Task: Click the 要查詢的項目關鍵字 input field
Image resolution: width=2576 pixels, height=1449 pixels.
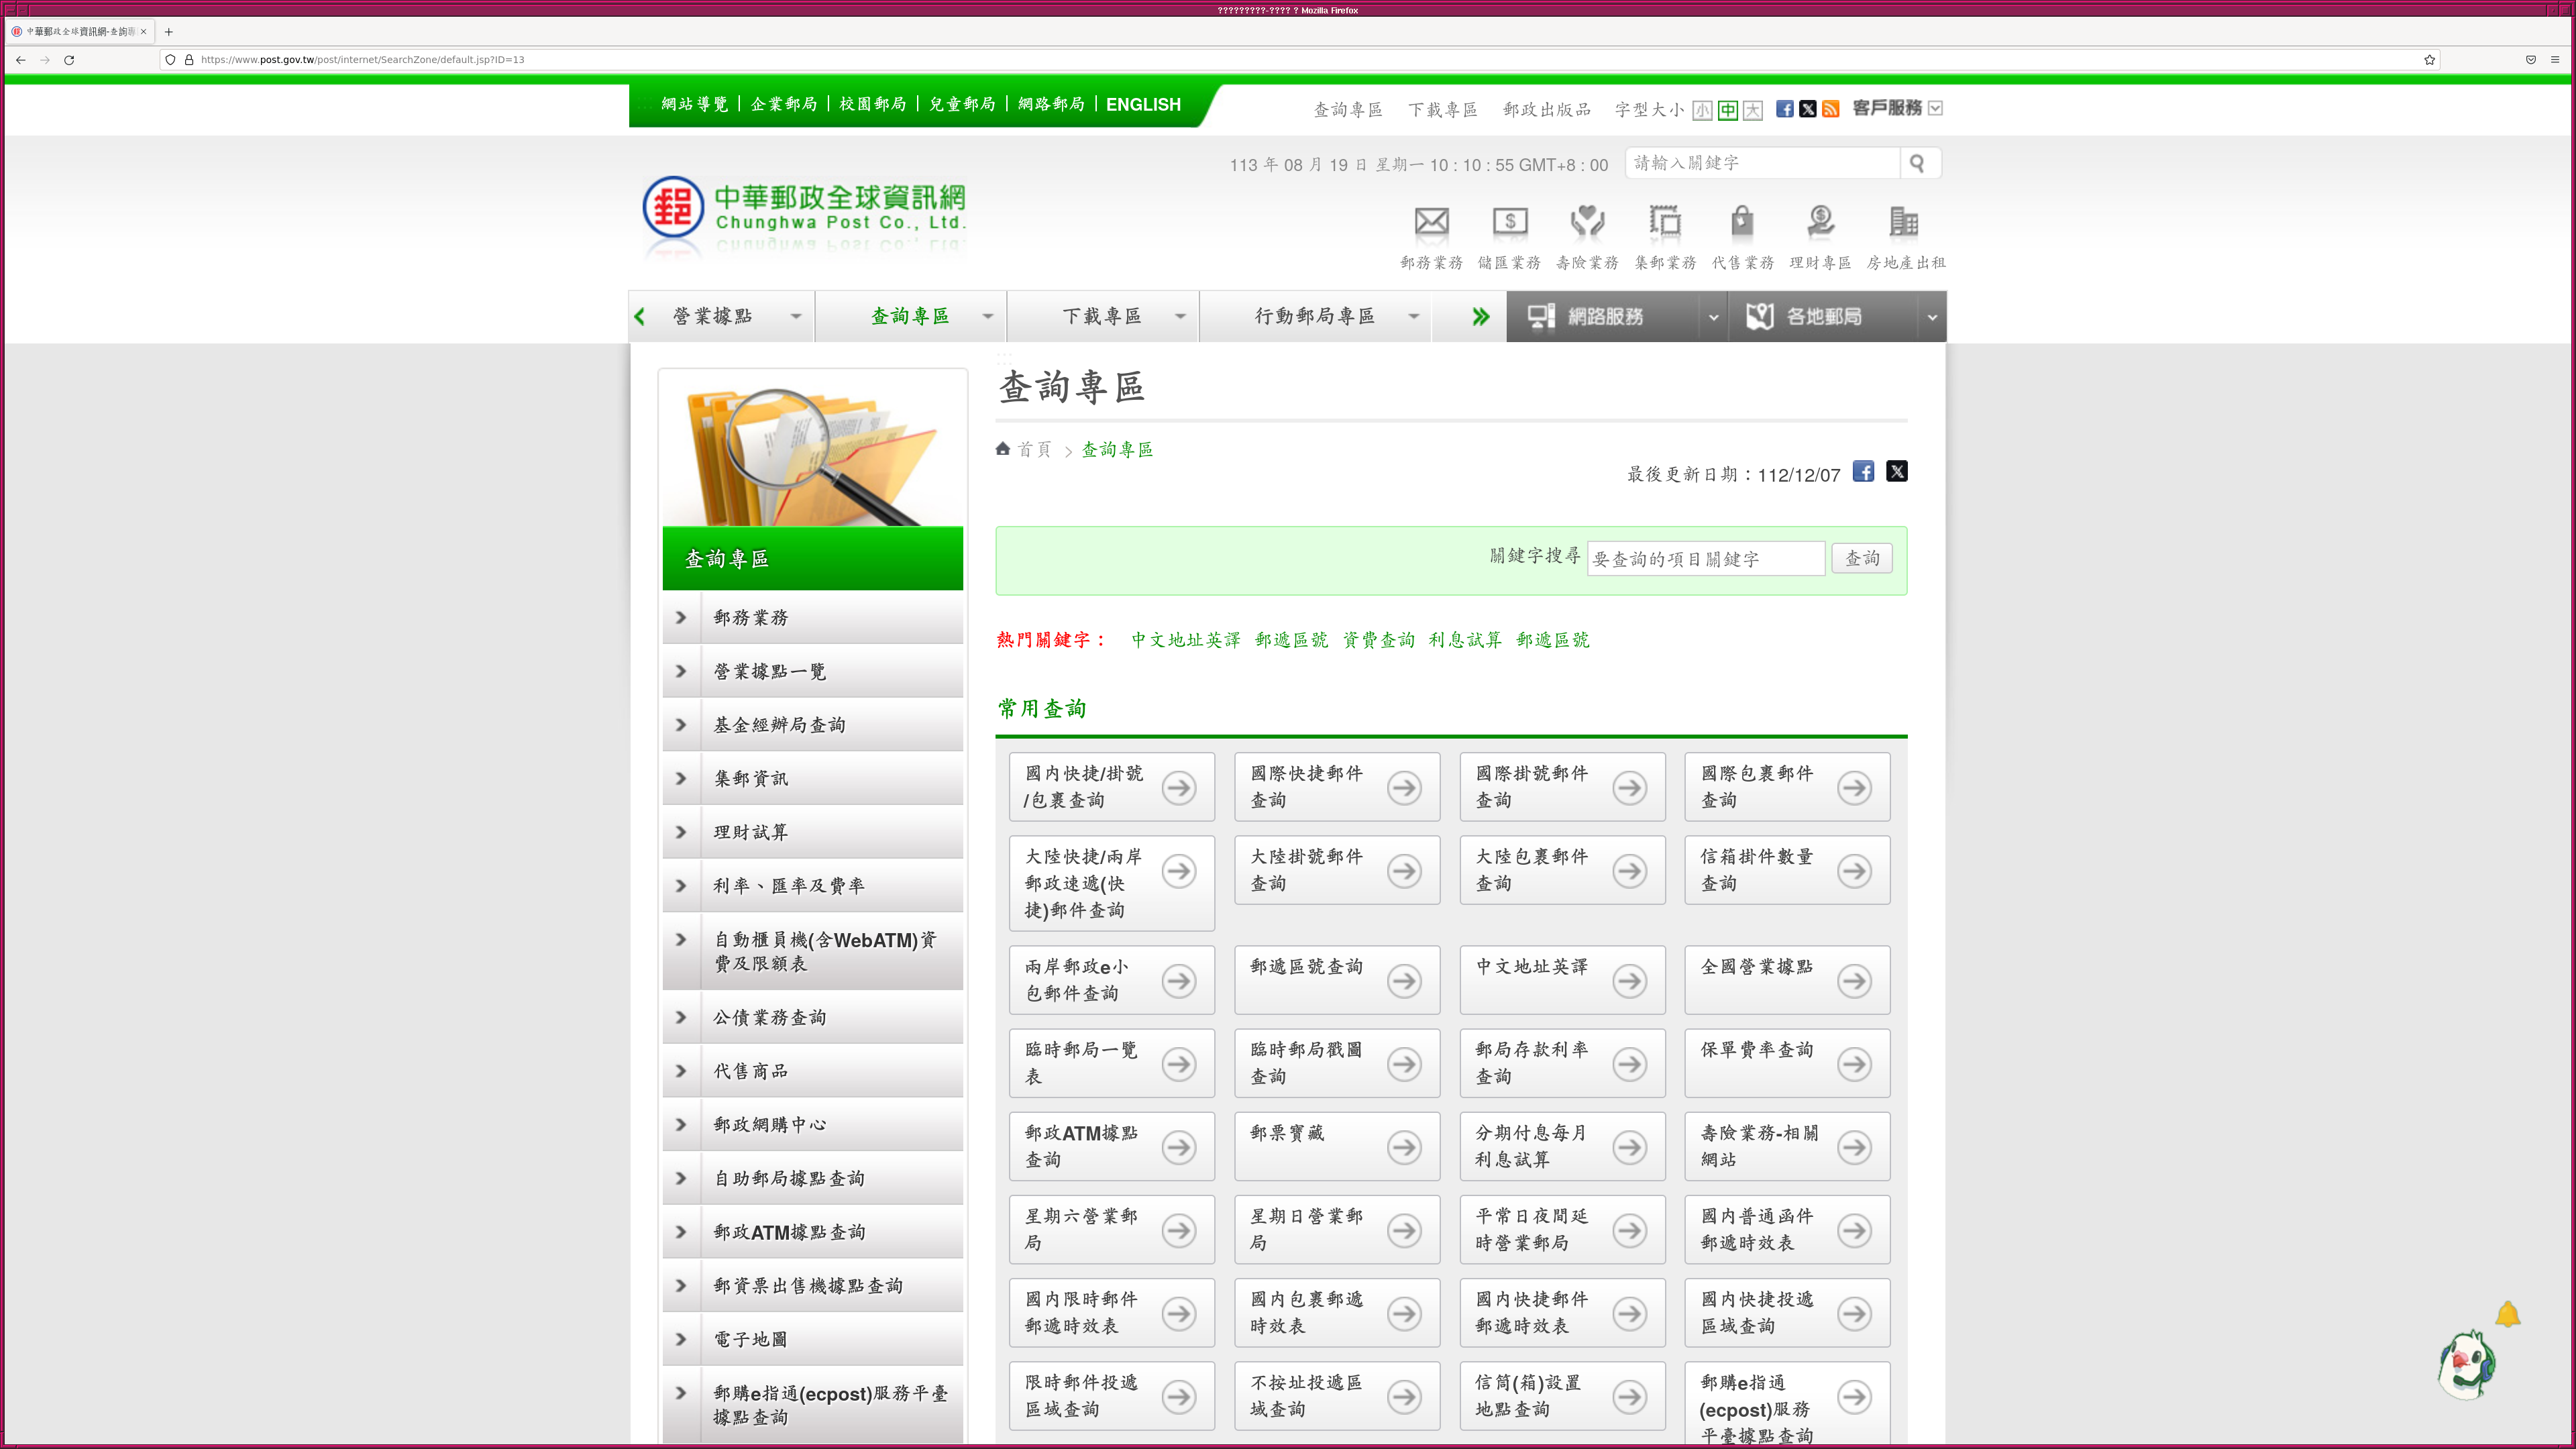Action: click(x=1705, y=559)
